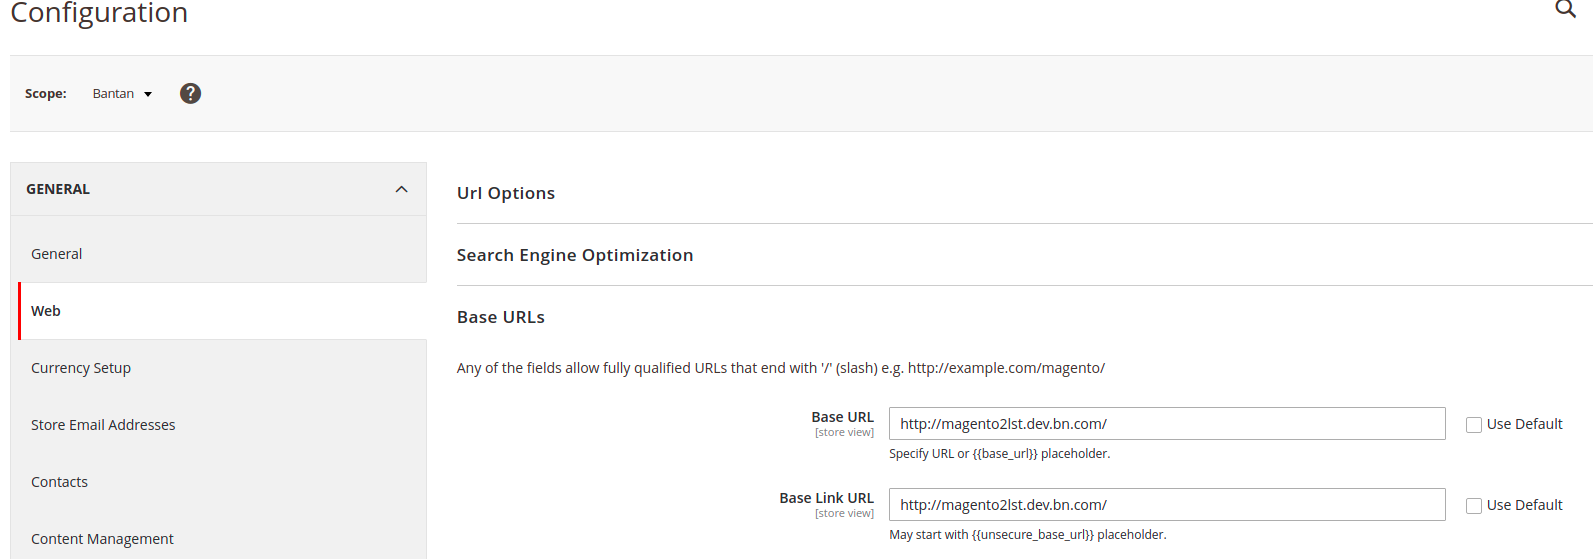Expand the Search Engine Optimization section
The width and height of the screenshot is (1593, 559).
(x=574, y=255)
